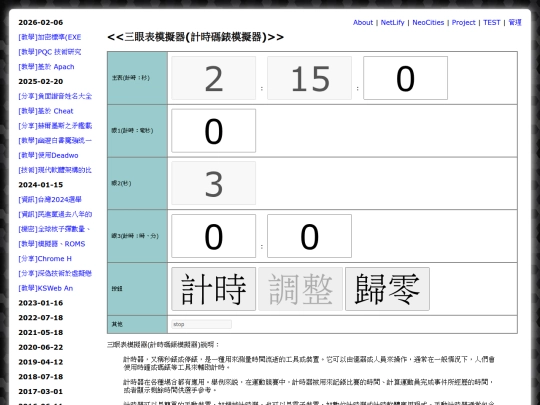Expand the 2026-02-06 date section
The image size is (540, 405).
[41, 22]
